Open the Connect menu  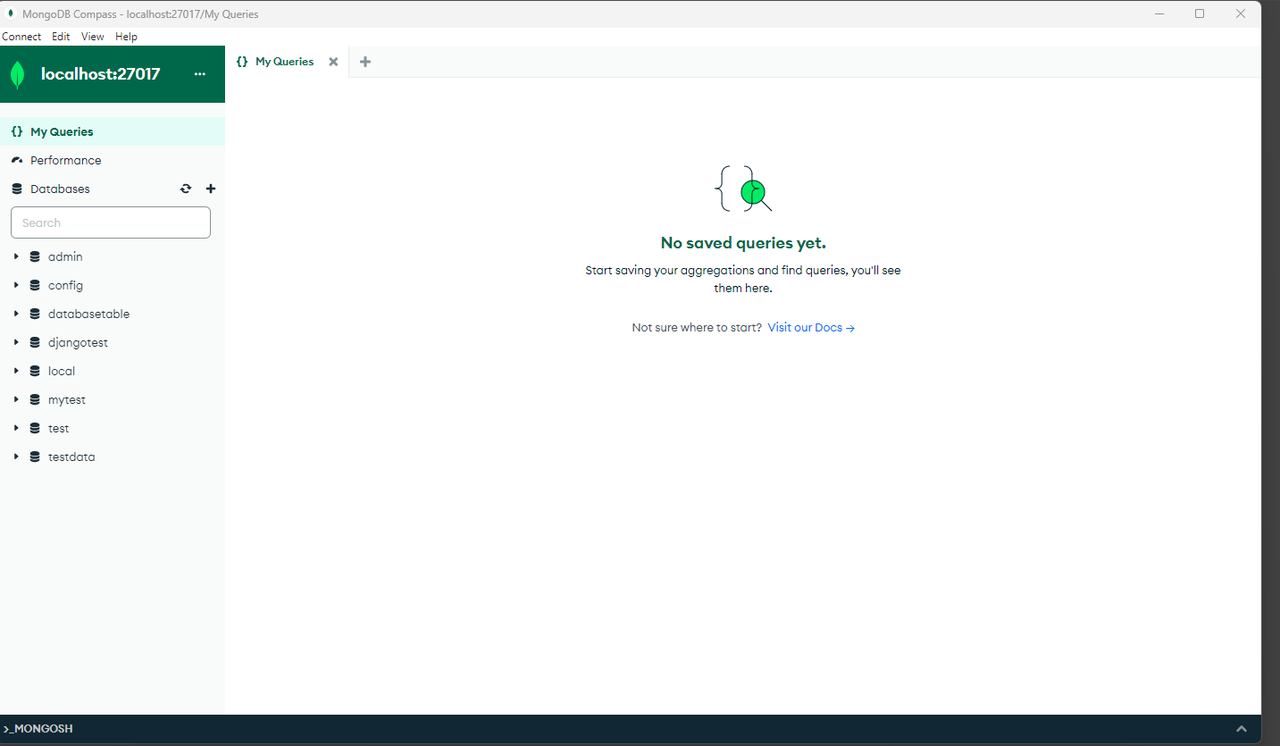22,36
